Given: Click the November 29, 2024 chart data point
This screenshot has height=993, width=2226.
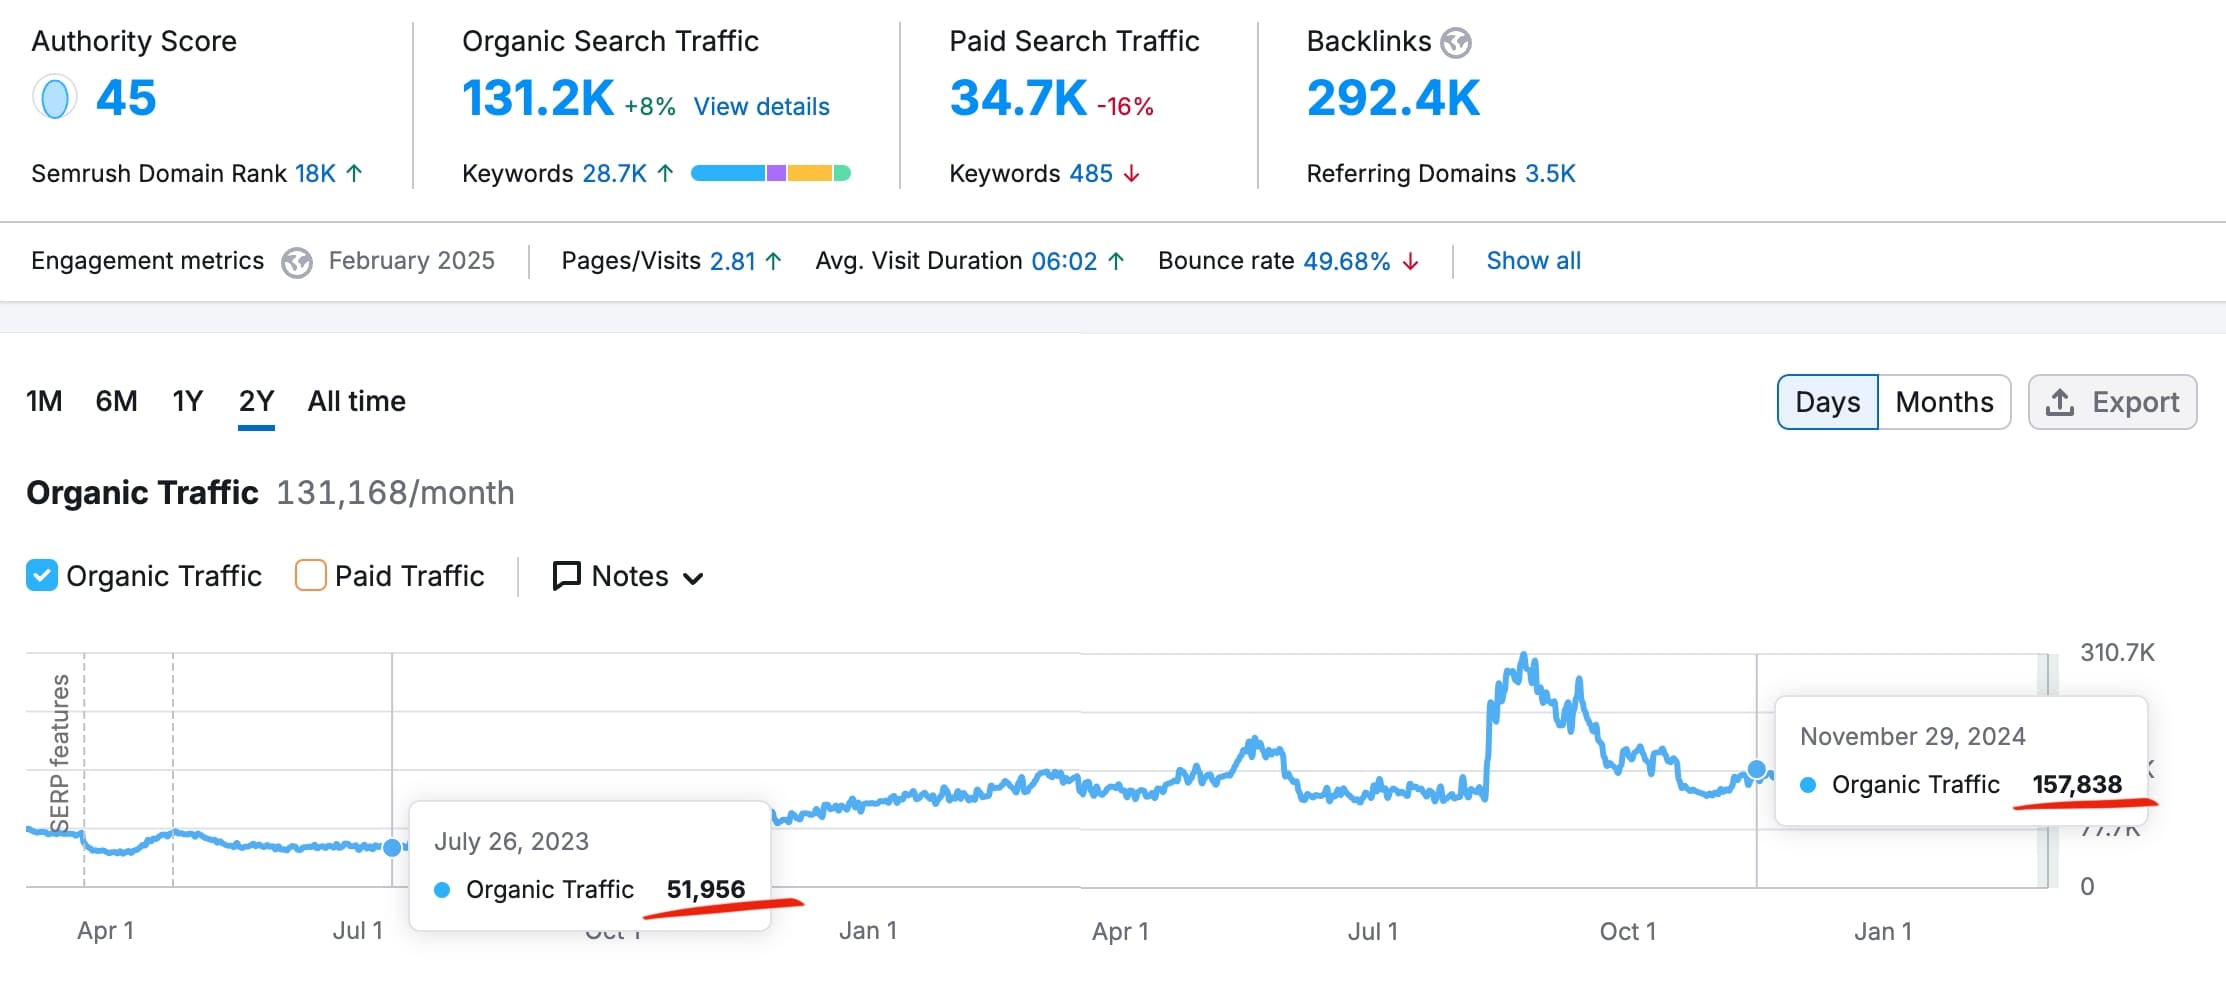Looking at the screenshot, I should [x=1756, y=769].
